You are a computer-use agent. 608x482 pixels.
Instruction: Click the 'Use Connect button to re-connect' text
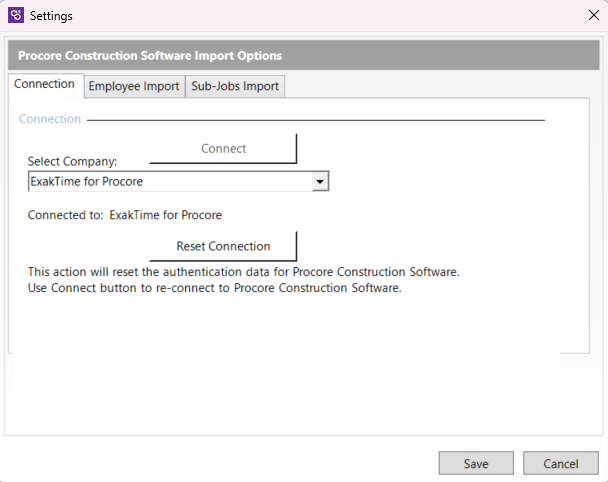214,288
